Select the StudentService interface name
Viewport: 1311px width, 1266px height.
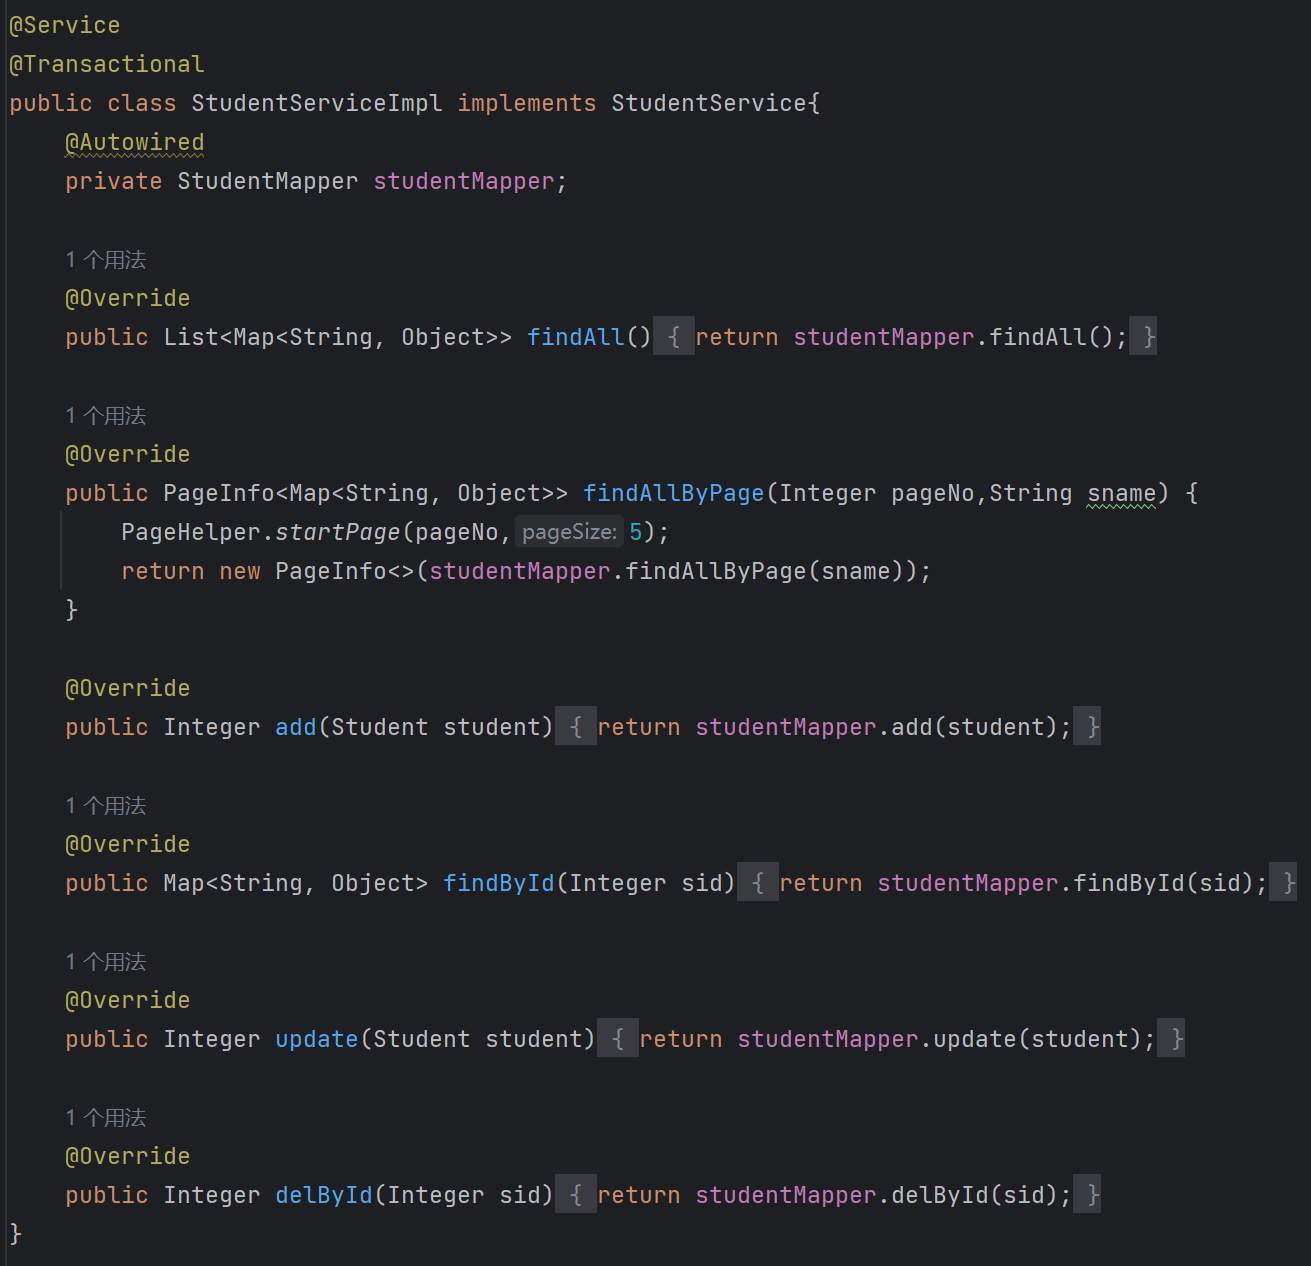(x=713, y=102)
